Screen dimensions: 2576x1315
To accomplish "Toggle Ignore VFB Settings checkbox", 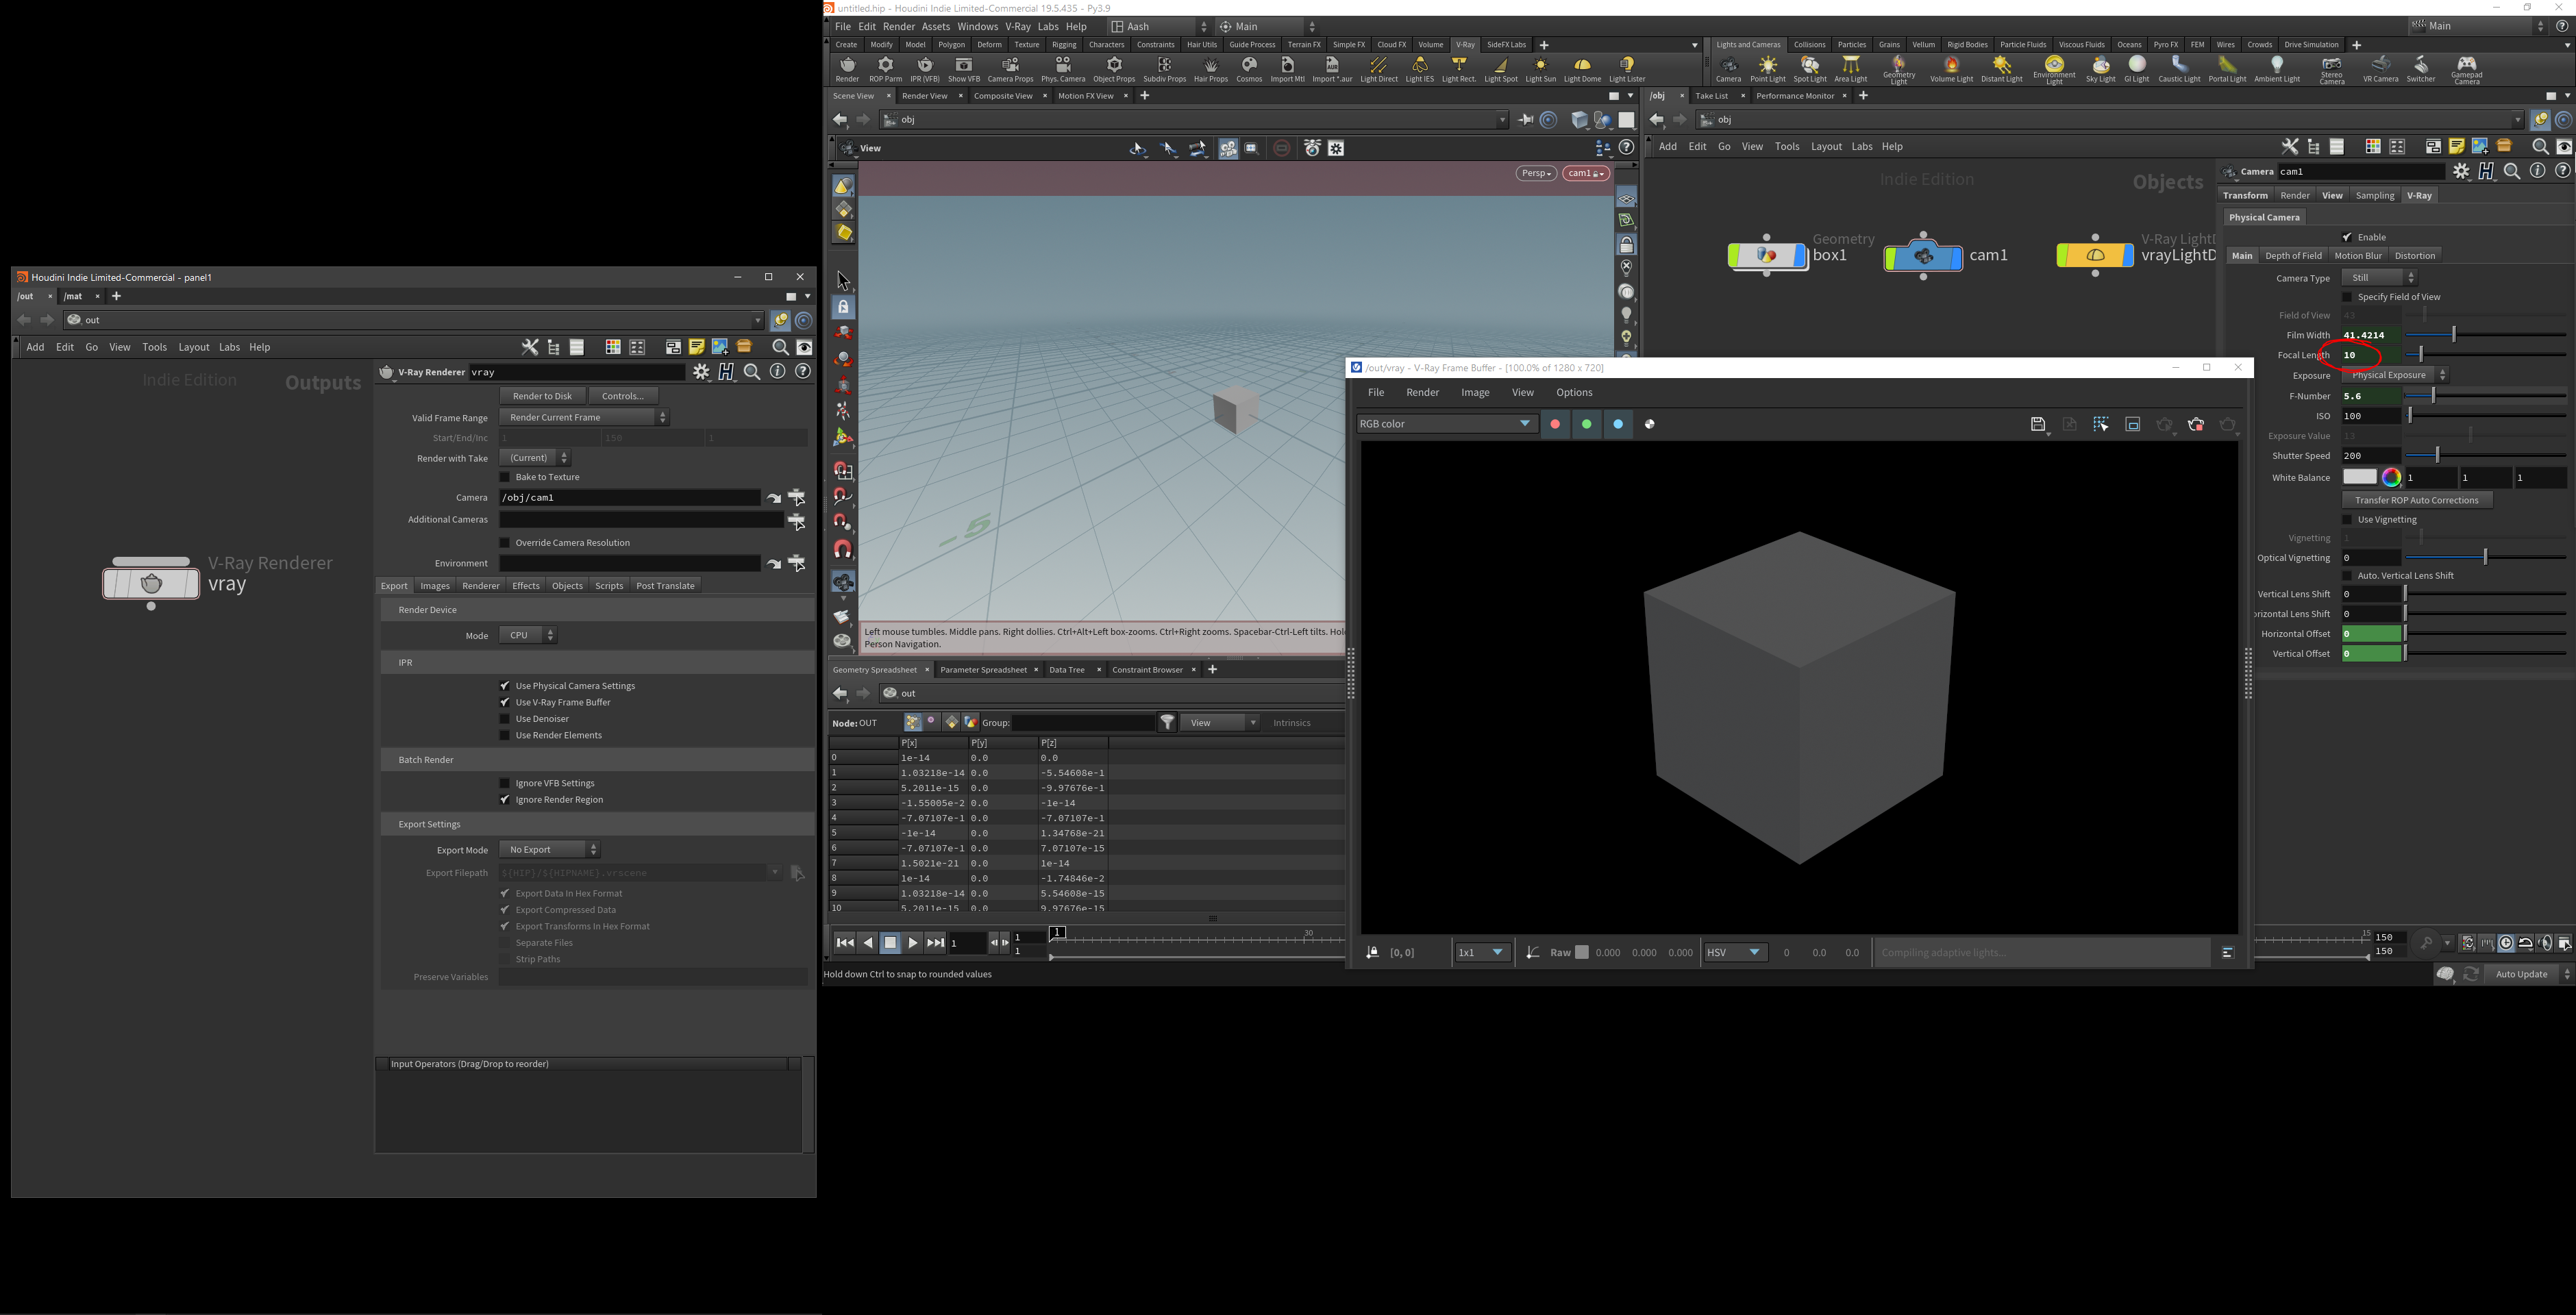I will 505,784.
